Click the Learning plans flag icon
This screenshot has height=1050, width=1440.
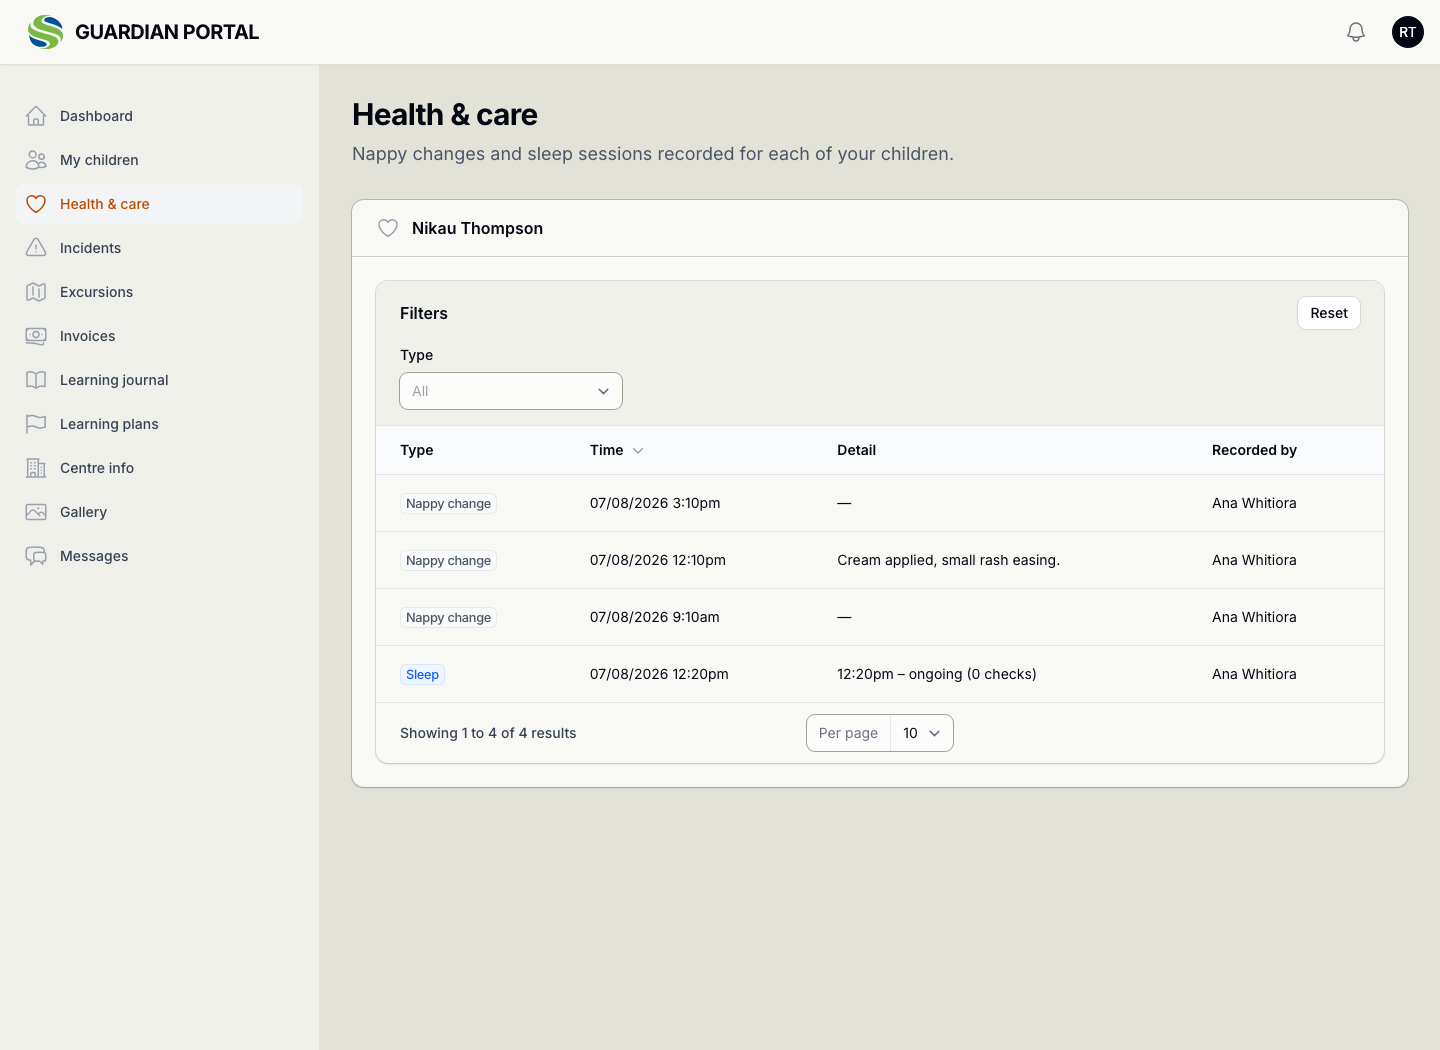pyautogui.click(x=36, y=424)
